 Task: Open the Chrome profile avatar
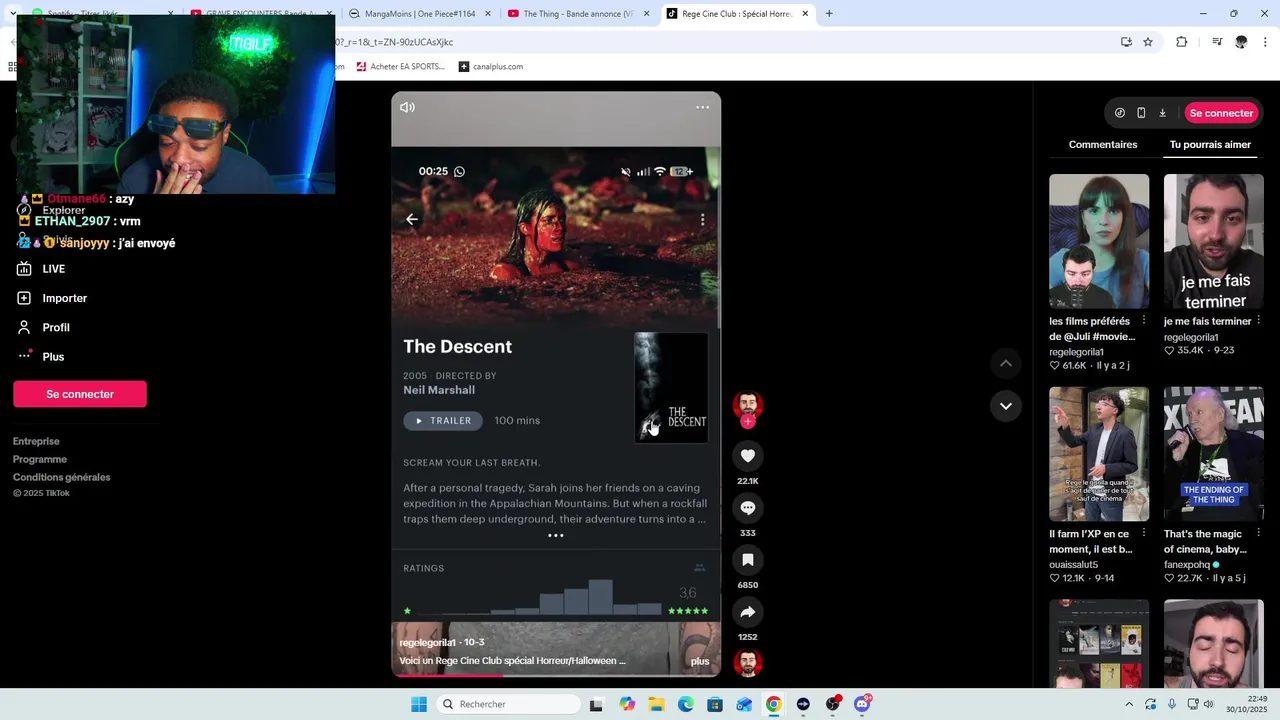pos(1241,42)
